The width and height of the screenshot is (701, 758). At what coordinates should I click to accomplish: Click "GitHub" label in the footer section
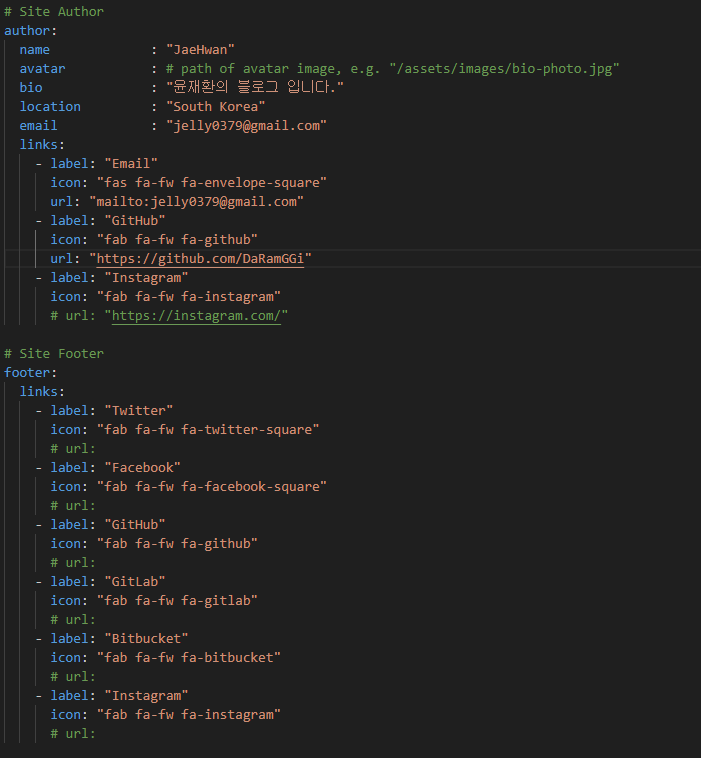135,525
